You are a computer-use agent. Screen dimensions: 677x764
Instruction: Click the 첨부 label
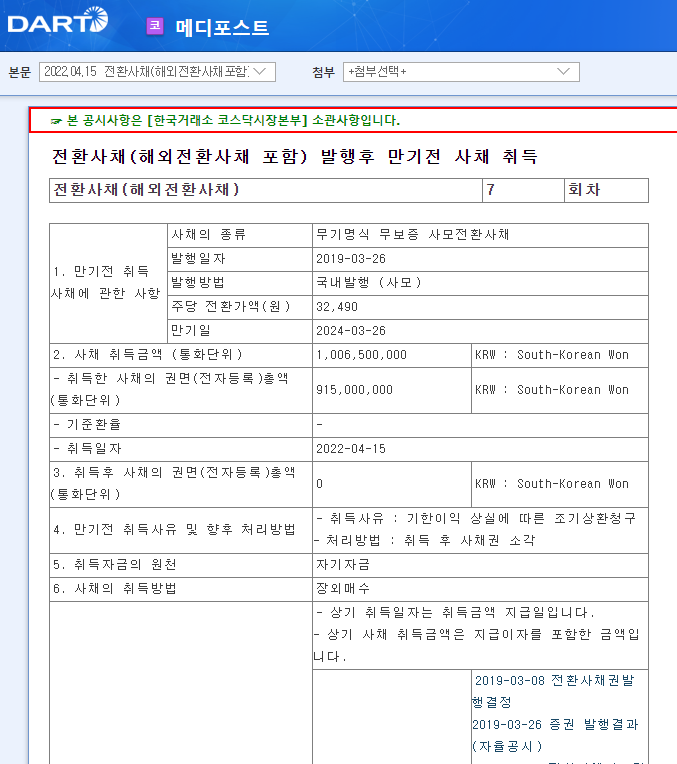pos(324,73)
